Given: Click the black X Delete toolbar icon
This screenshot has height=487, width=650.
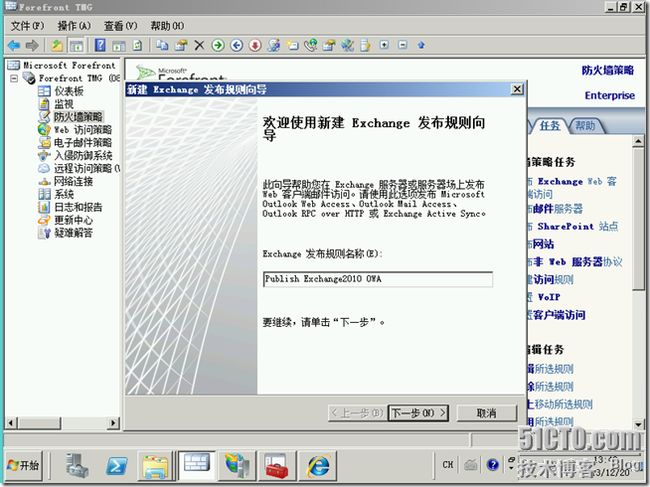Looking at the screenshot, I should (199, 45).
